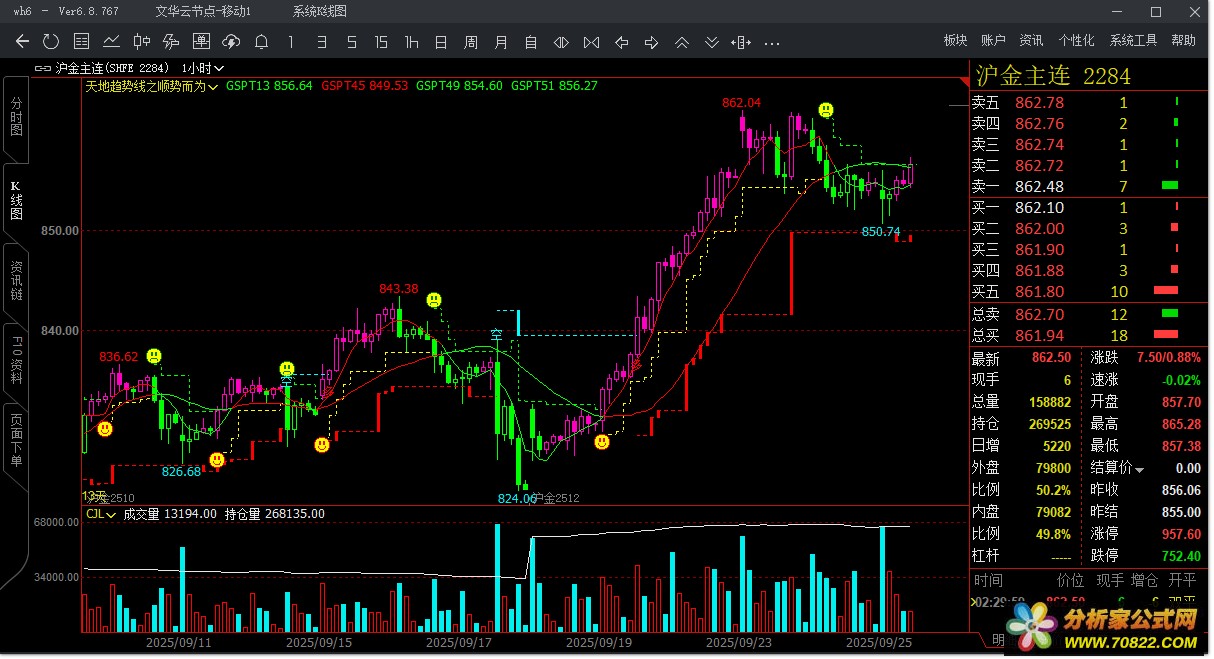Select the 分时图 side tab

pos(16,118)
